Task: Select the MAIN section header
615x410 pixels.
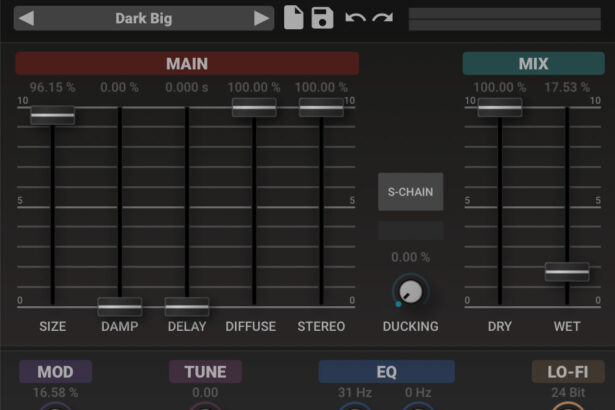Action: point(187,64)
